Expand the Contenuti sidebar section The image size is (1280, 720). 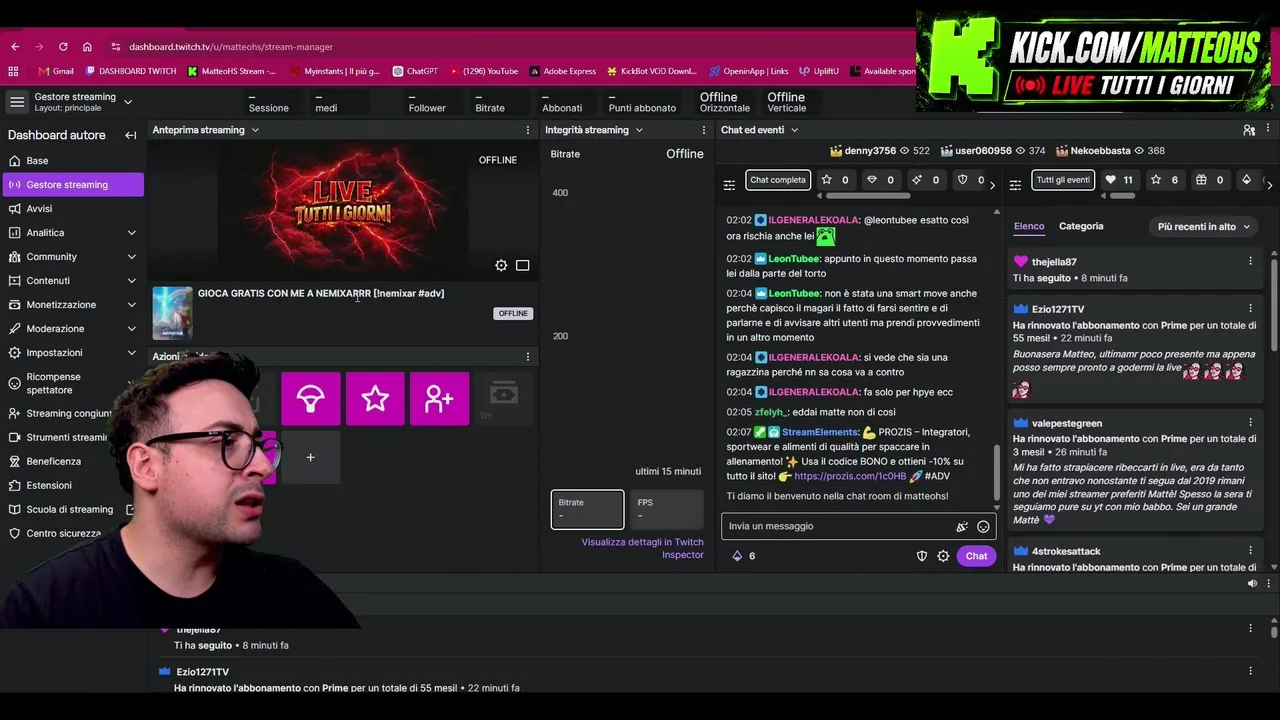[x=131, y=281]
